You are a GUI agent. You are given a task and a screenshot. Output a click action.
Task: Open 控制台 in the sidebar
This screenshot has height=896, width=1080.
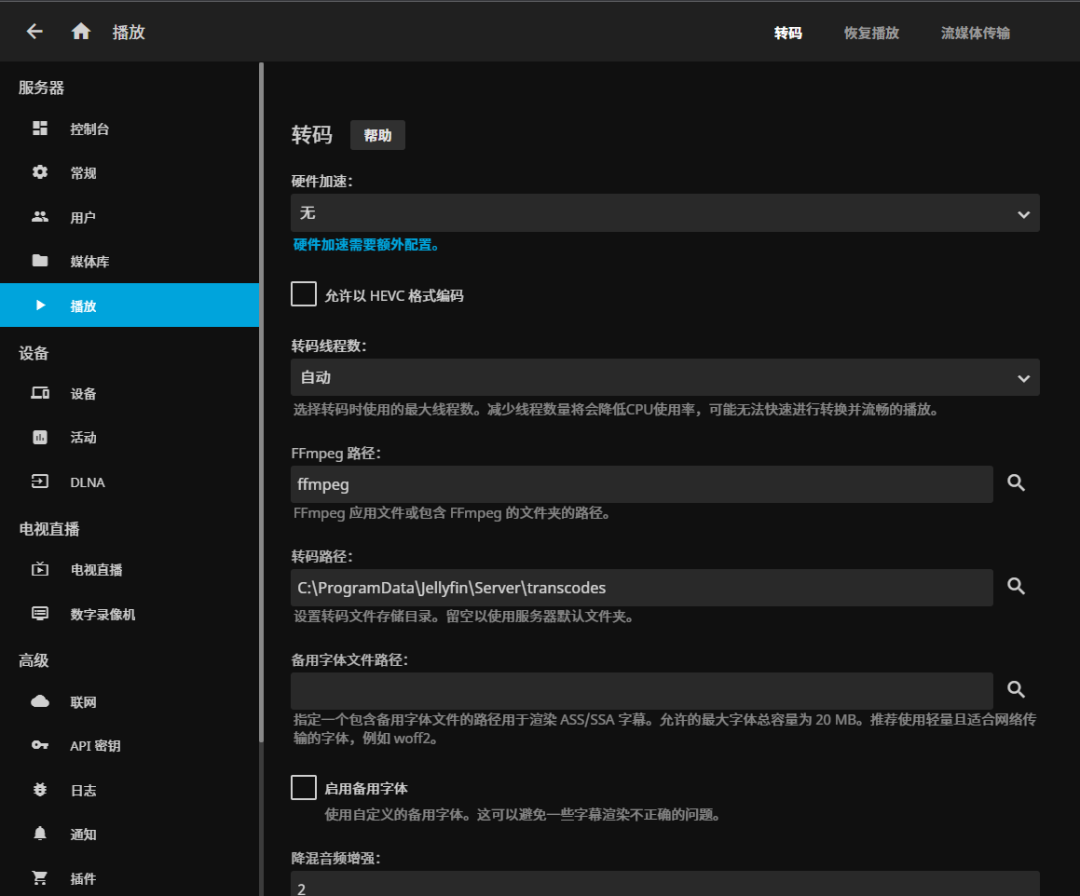pyautogui.click(x=129, y=129)
